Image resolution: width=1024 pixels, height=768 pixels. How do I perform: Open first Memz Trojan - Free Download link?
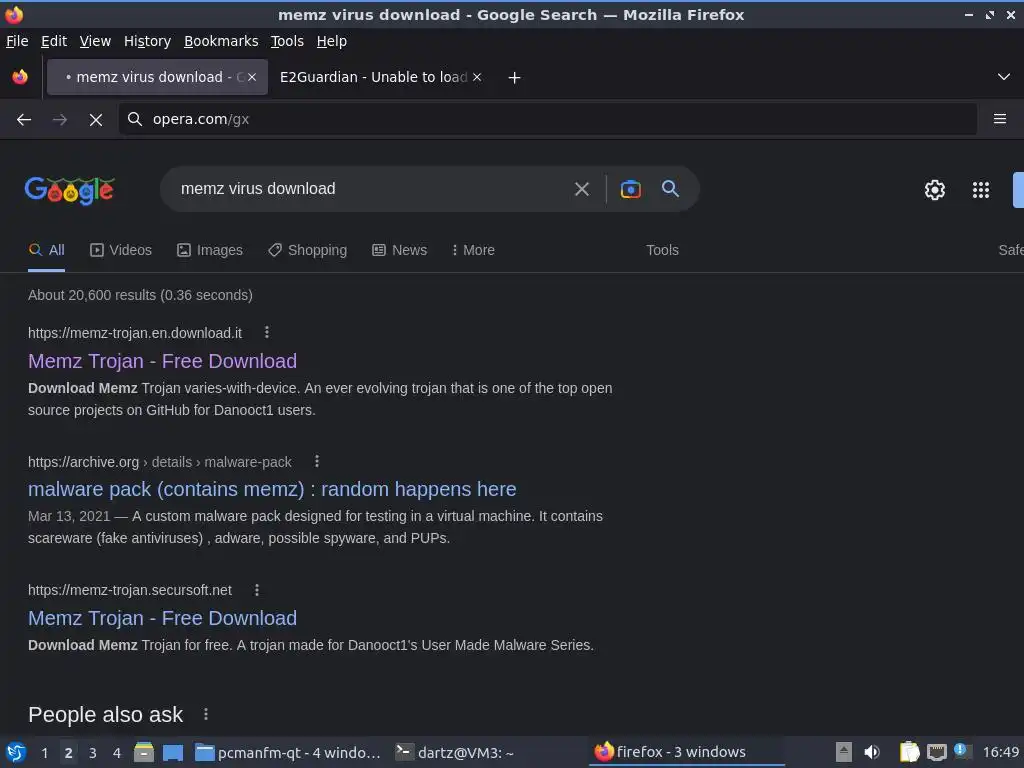click(162, 361)
